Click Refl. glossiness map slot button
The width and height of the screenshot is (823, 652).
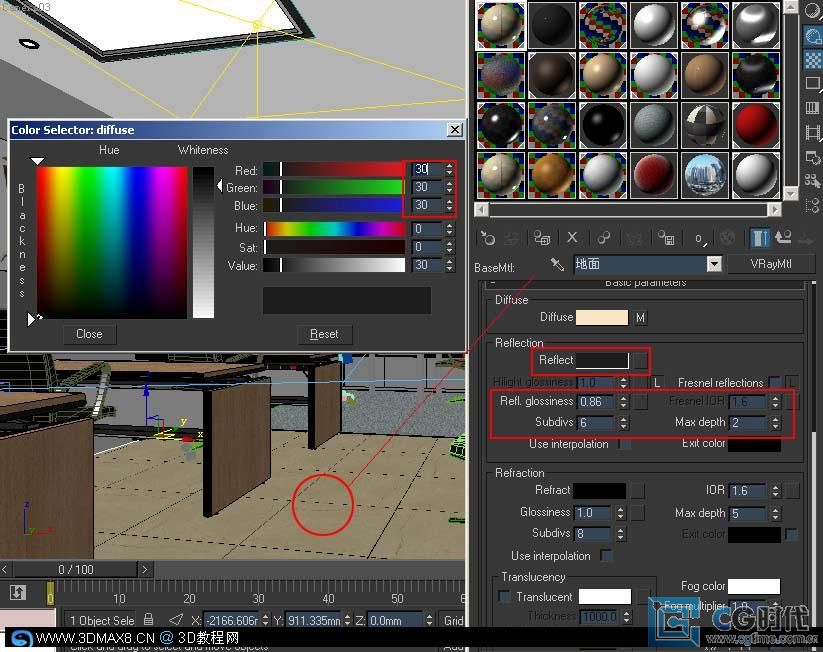pyautogui.click(x=640, y=402)
